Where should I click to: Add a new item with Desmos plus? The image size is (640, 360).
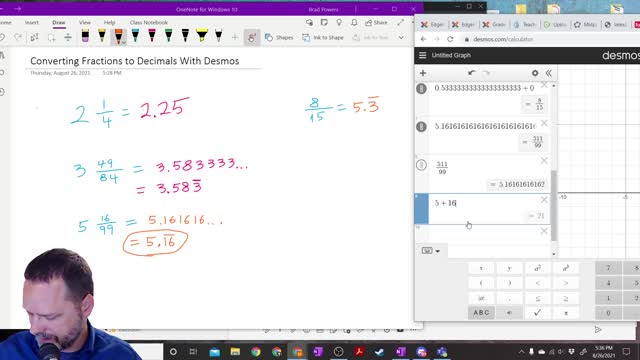click(x=423, y=73)
